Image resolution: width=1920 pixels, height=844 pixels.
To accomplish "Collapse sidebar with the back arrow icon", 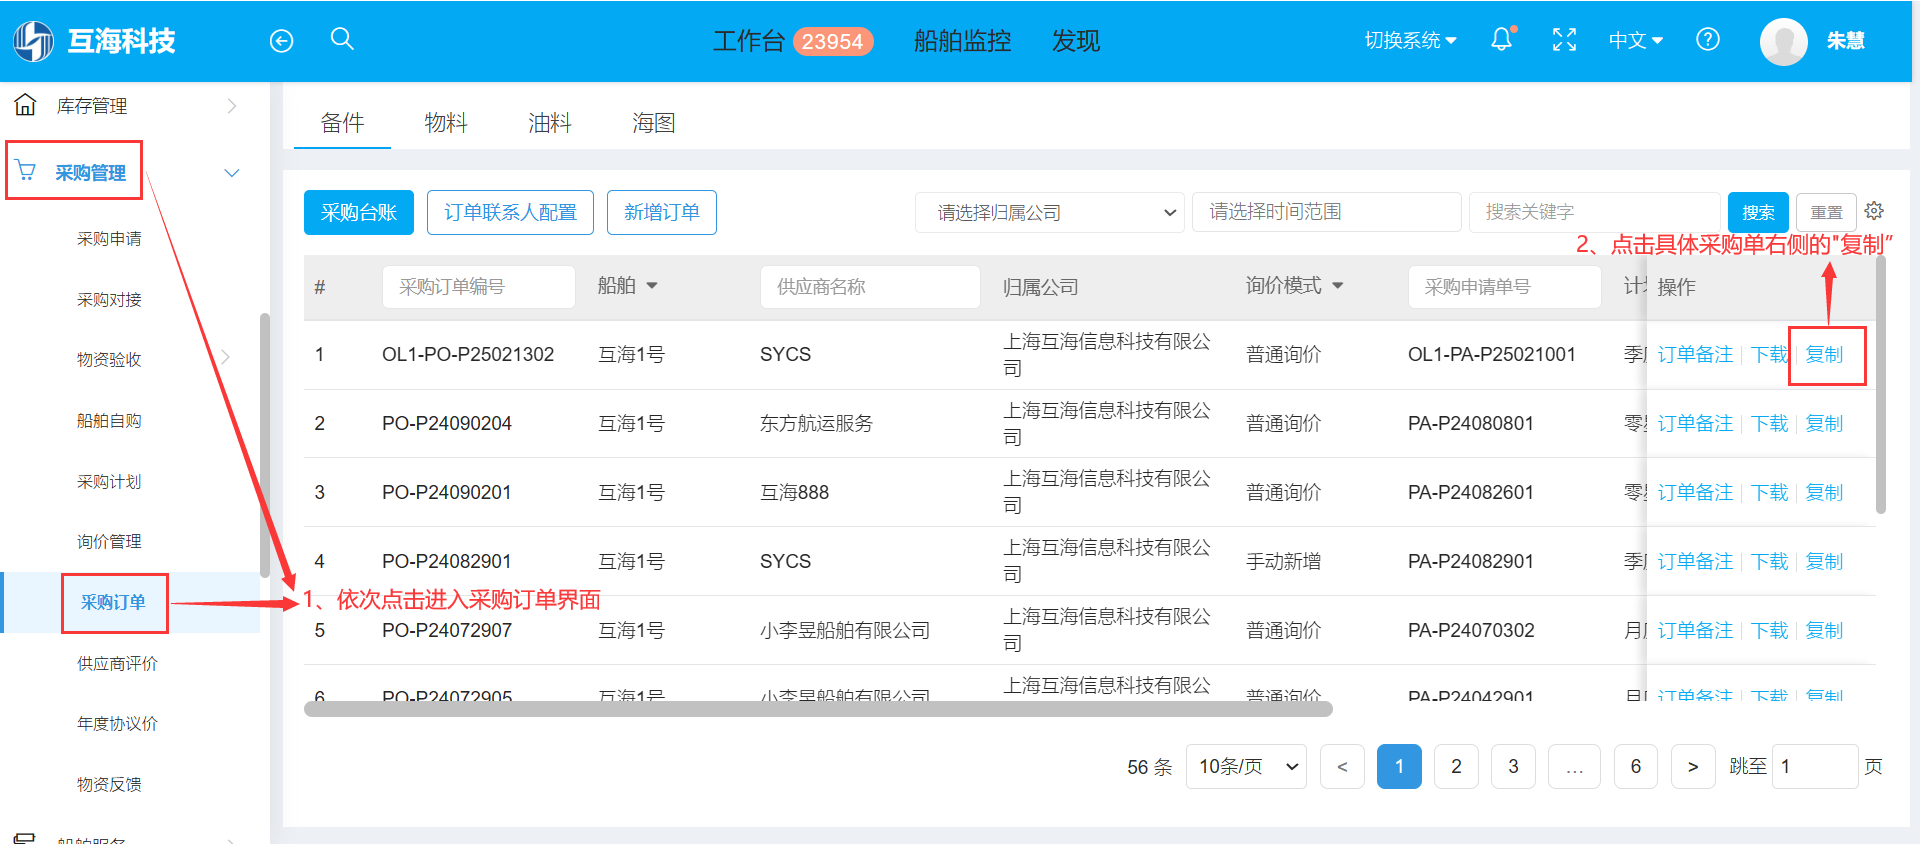I will click(x=282, y=41).
